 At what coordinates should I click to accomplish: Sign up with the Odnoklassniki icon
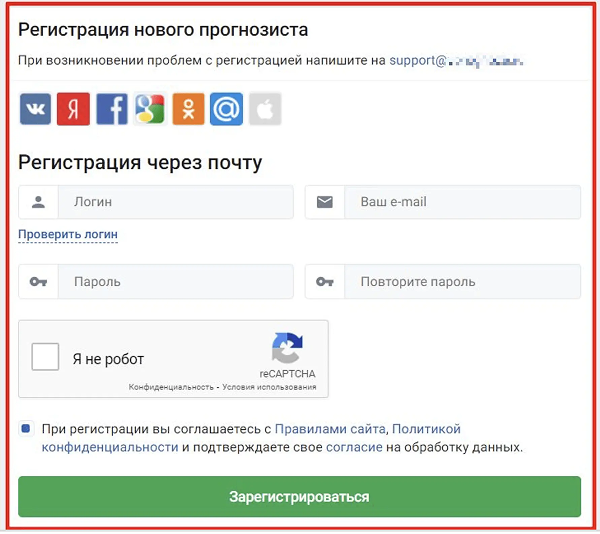[188, 109]
